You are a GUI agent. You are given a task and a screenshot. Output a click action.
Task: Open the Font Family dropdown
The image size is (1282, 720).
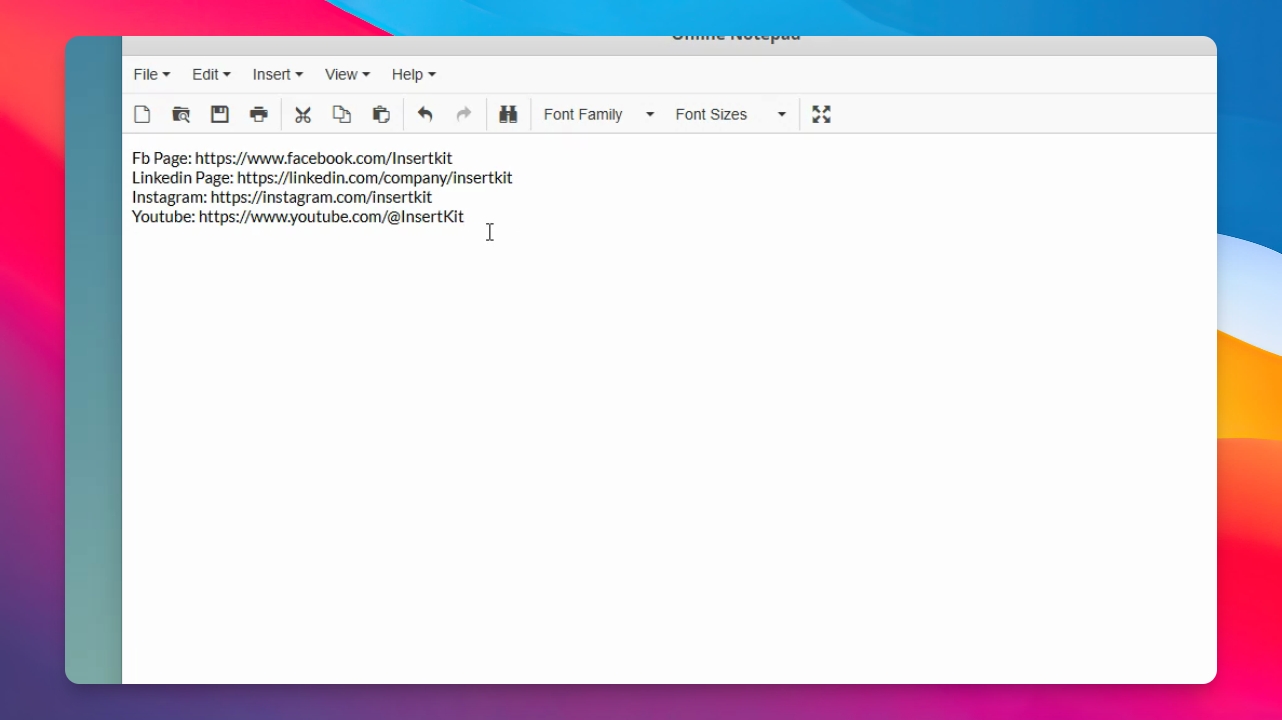coord(598,114)
